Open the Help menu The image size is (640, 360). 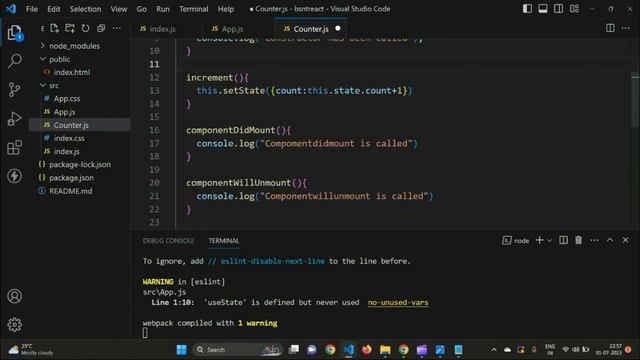point(226,9)
